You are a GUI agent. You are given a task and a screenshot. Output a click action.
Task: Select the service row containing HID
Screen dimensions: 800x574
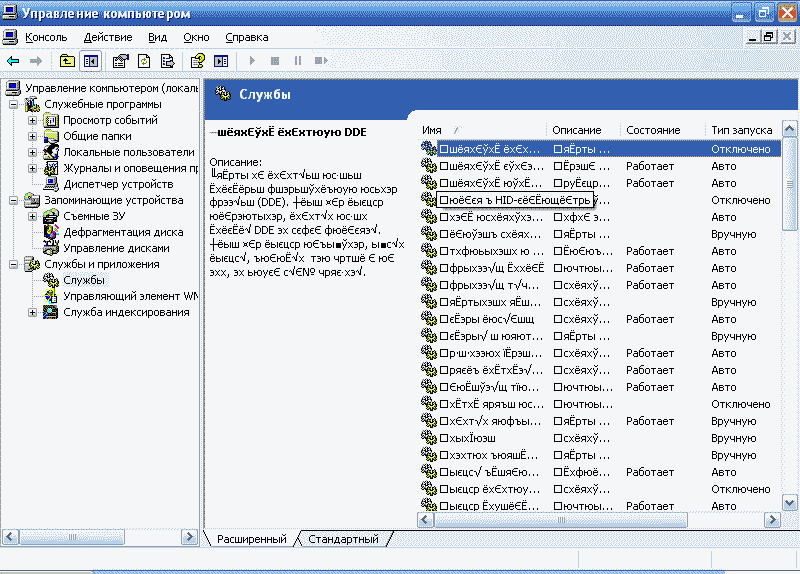click(515, 200)
